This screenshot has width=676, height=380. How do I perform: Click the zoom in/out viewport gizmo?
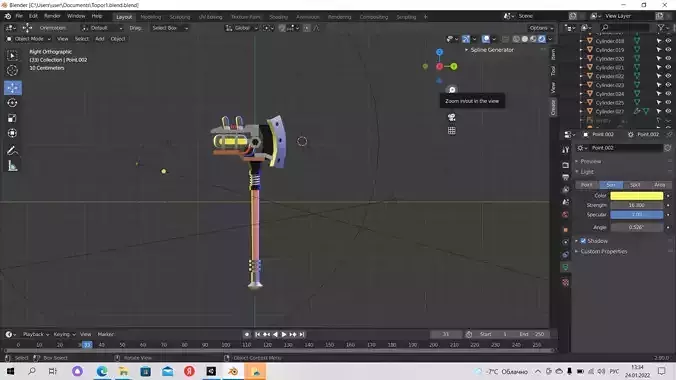click(x=452, y=90)
